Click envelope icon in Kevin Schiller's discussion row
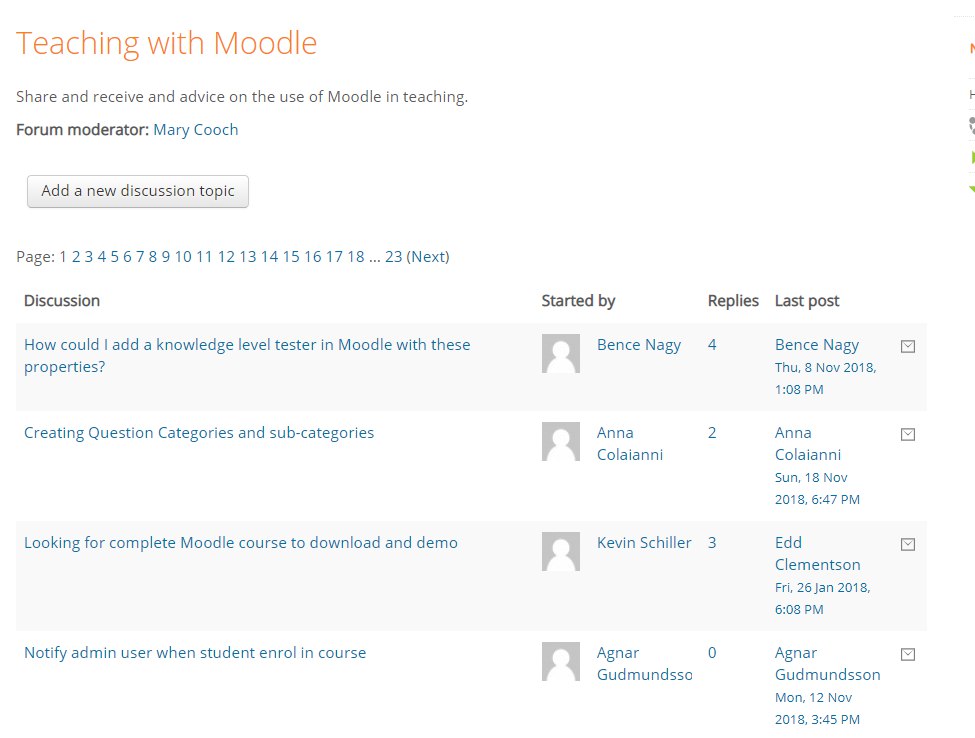The image size is (975, 738). (x=908, y=544)
